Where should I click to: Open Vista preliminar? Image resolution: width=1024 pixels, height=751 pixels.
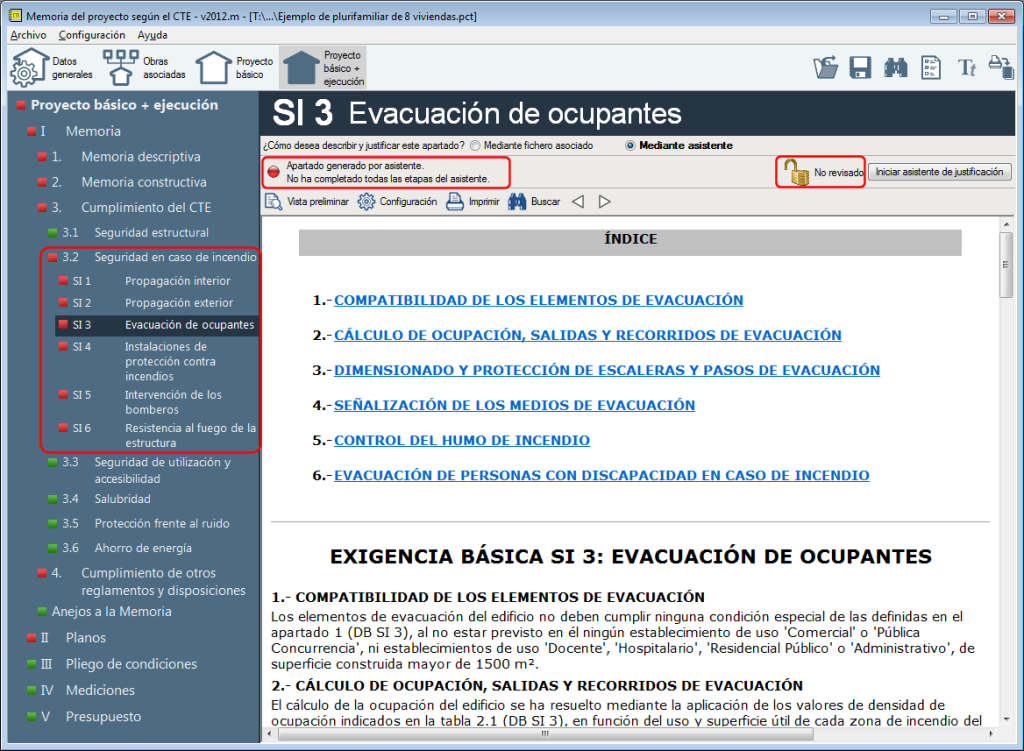[x=307, y=202]
